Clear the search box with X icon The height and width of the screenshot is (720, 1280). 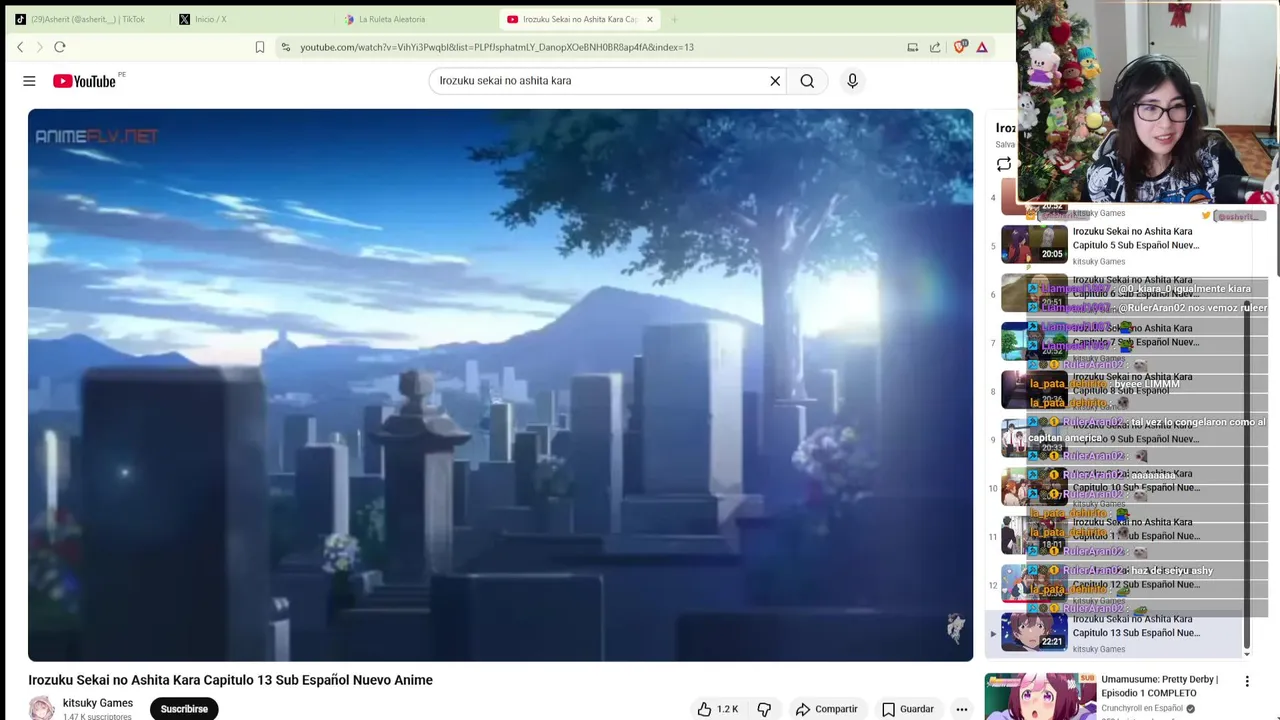(775, 81)
